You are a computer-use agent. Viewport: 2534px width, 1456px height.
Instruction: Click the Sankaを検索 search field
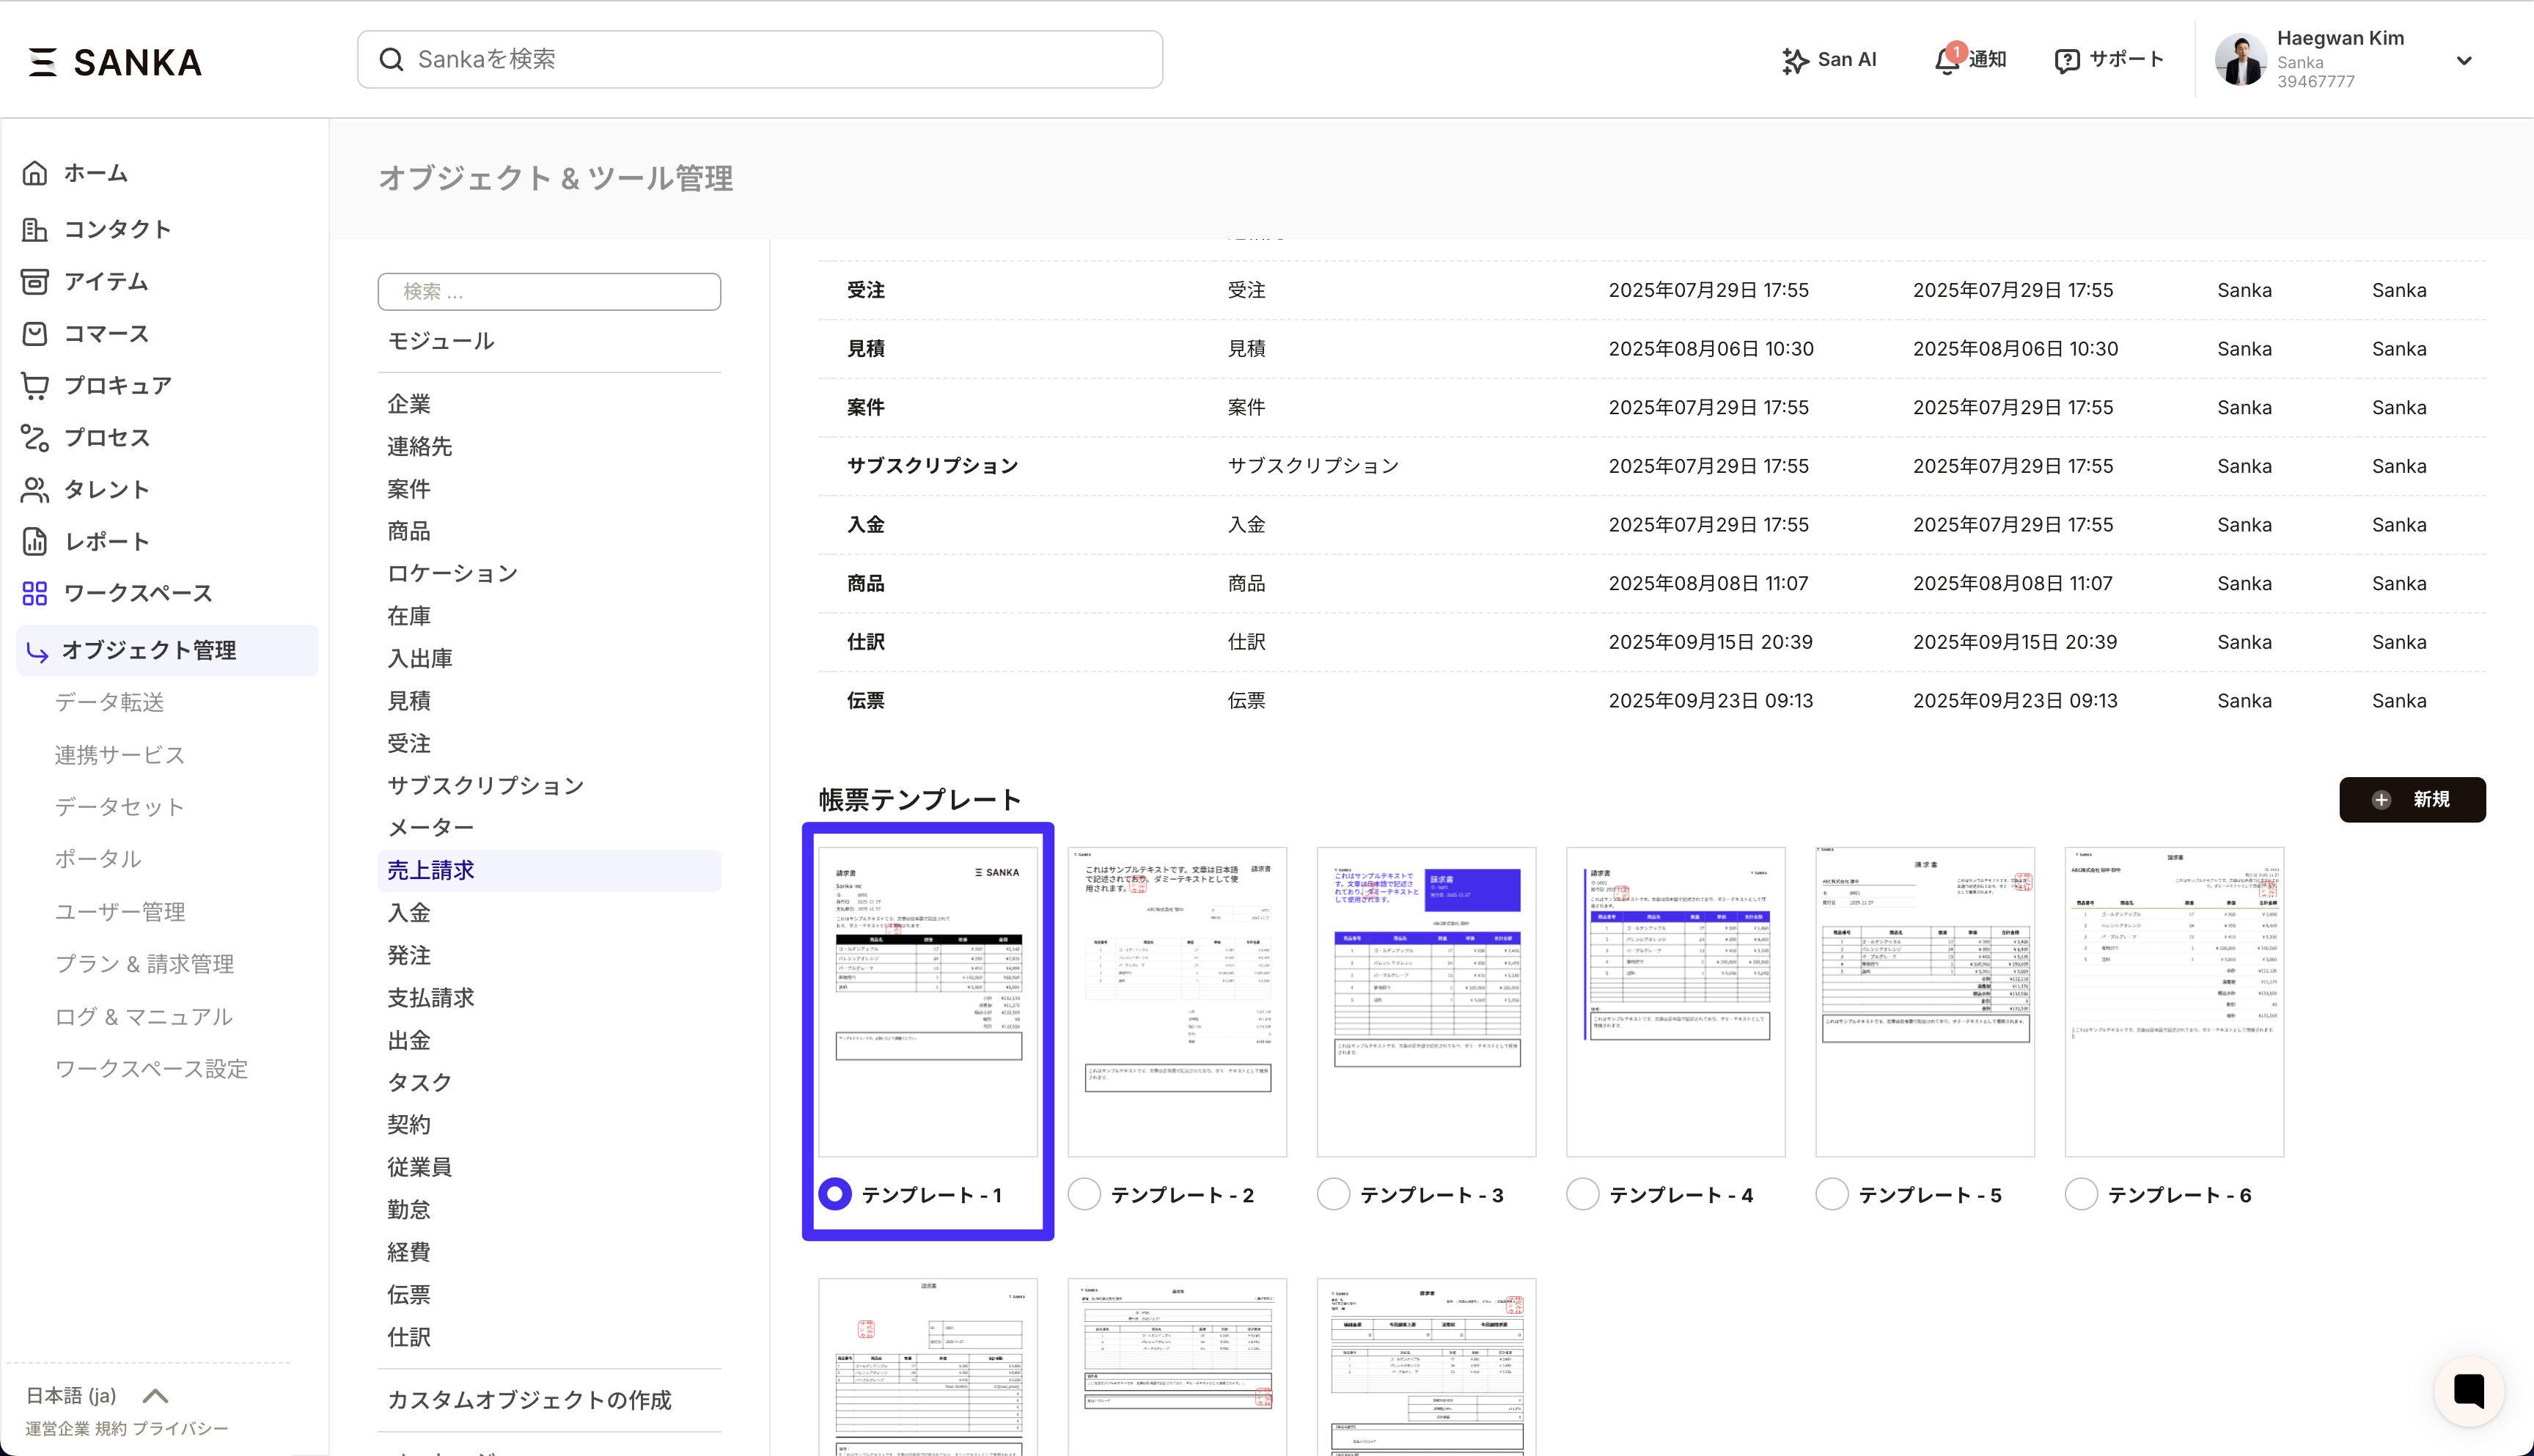click(x=760, y=60)
